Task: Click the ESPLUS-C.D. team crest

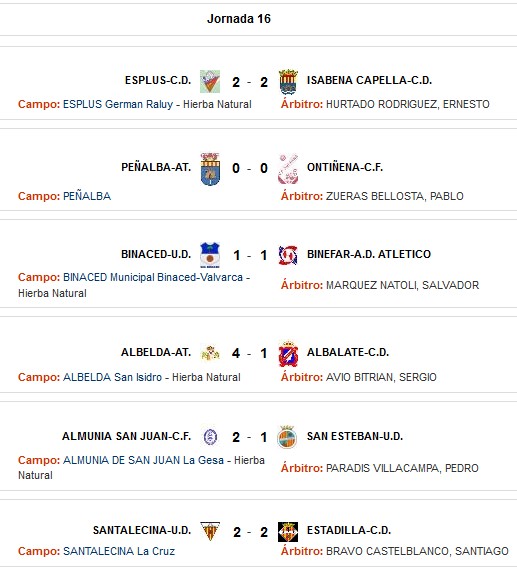Action: click(x=210, y=81)
